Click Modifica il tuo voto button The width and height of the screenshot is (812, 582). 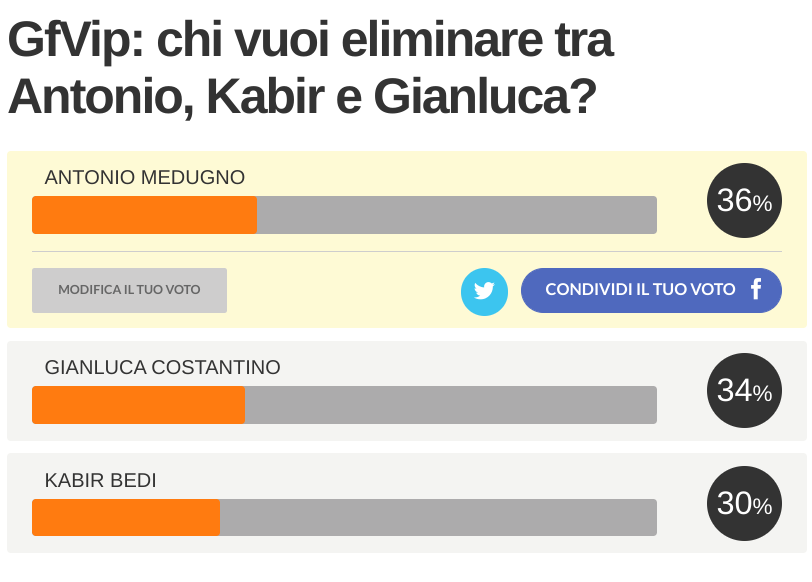click(x=129, y=290)
